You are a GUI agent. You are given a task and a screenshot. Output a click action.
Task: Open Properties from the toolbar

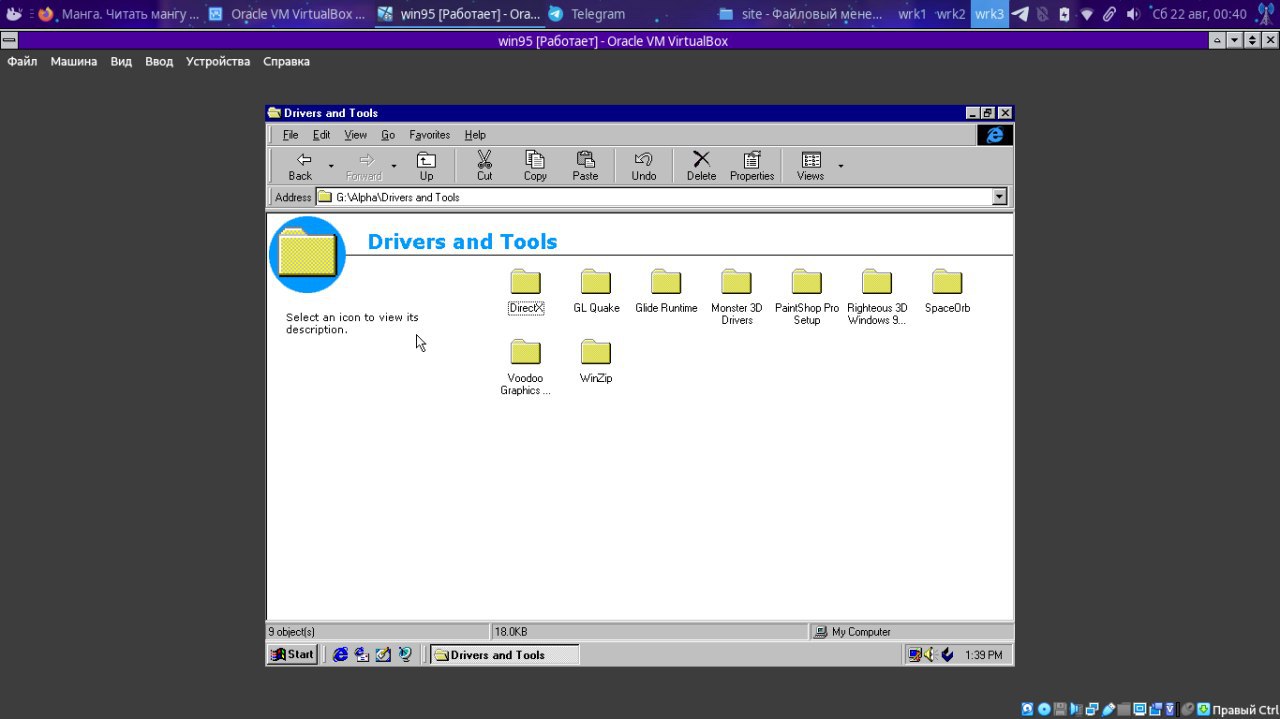click(752, 166)
